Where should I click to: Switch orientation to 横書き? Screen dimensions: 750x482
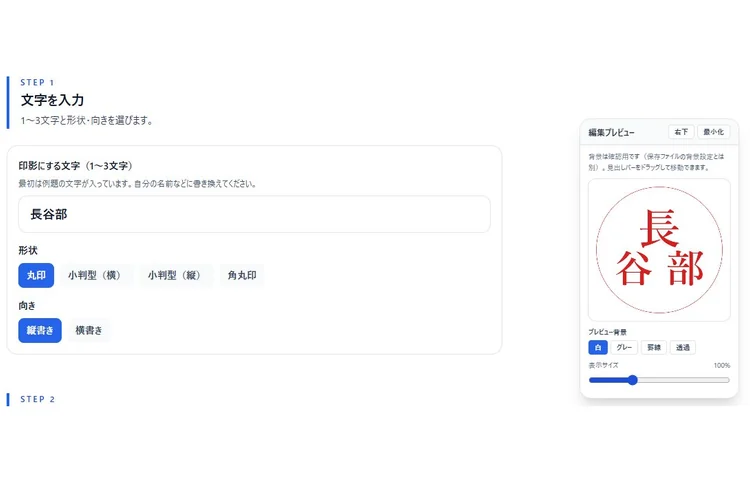click(89, 330)
